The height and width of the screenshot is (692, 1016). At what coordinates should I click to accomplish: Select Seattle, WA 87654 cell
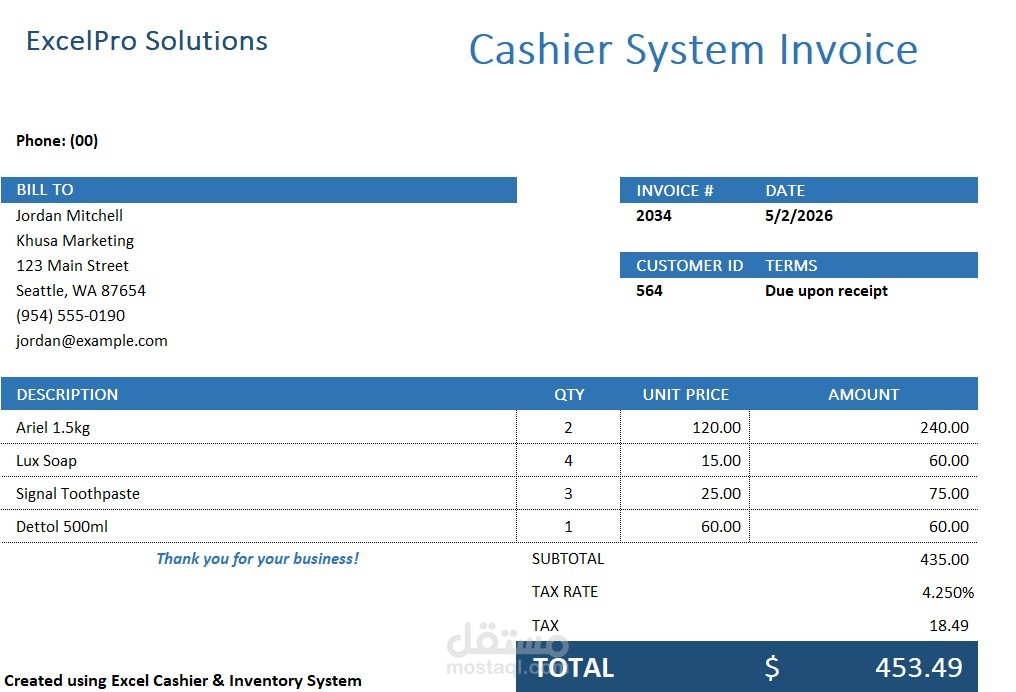(81, 290)
